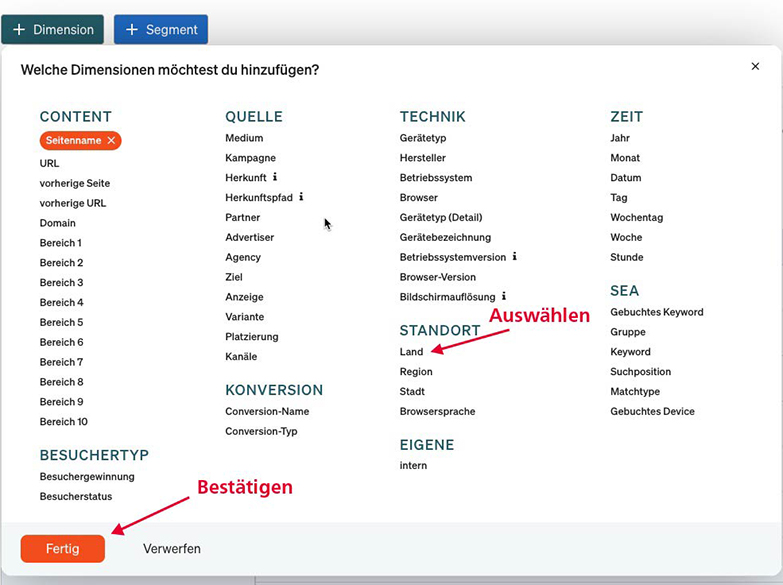Choose the Browser dimension

click(418, 197)
